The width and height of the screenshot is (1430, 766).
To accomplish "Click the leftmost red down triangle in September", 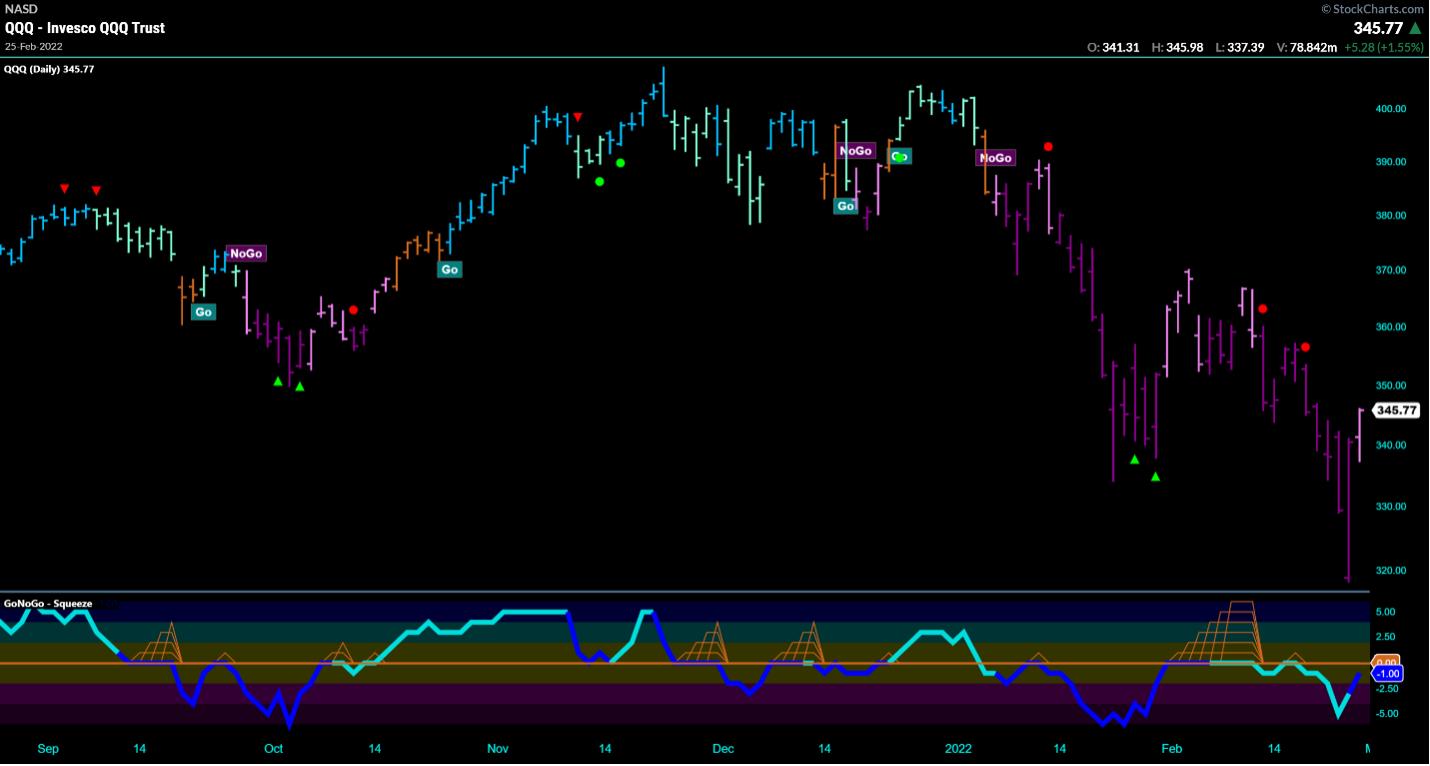I will point(64,189).
